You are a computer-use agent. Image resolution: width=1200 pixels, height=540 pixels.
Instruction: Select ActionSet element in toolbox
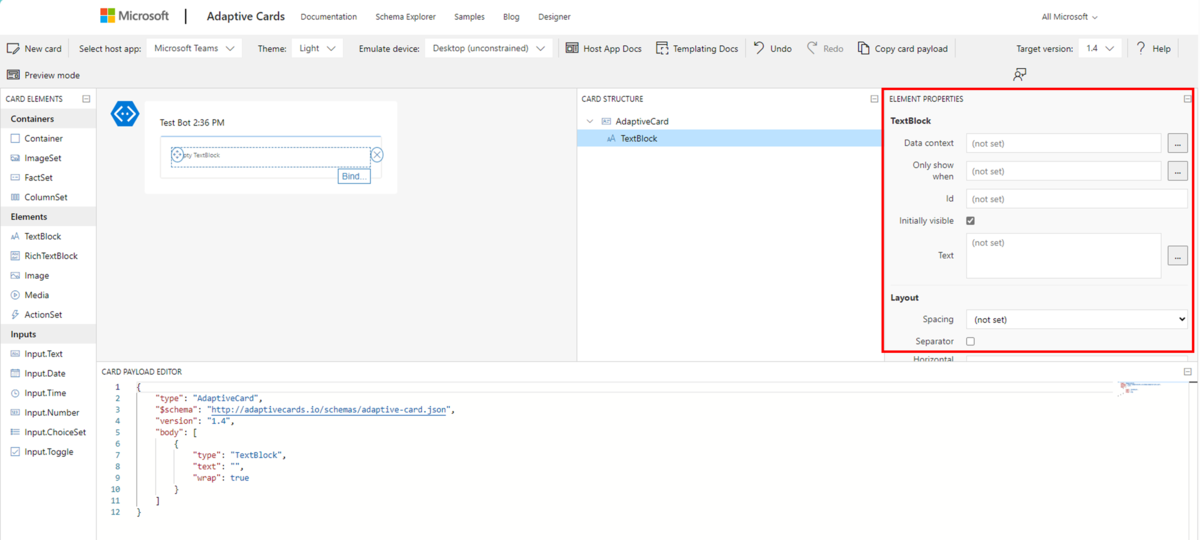click(x=48, y=315)
